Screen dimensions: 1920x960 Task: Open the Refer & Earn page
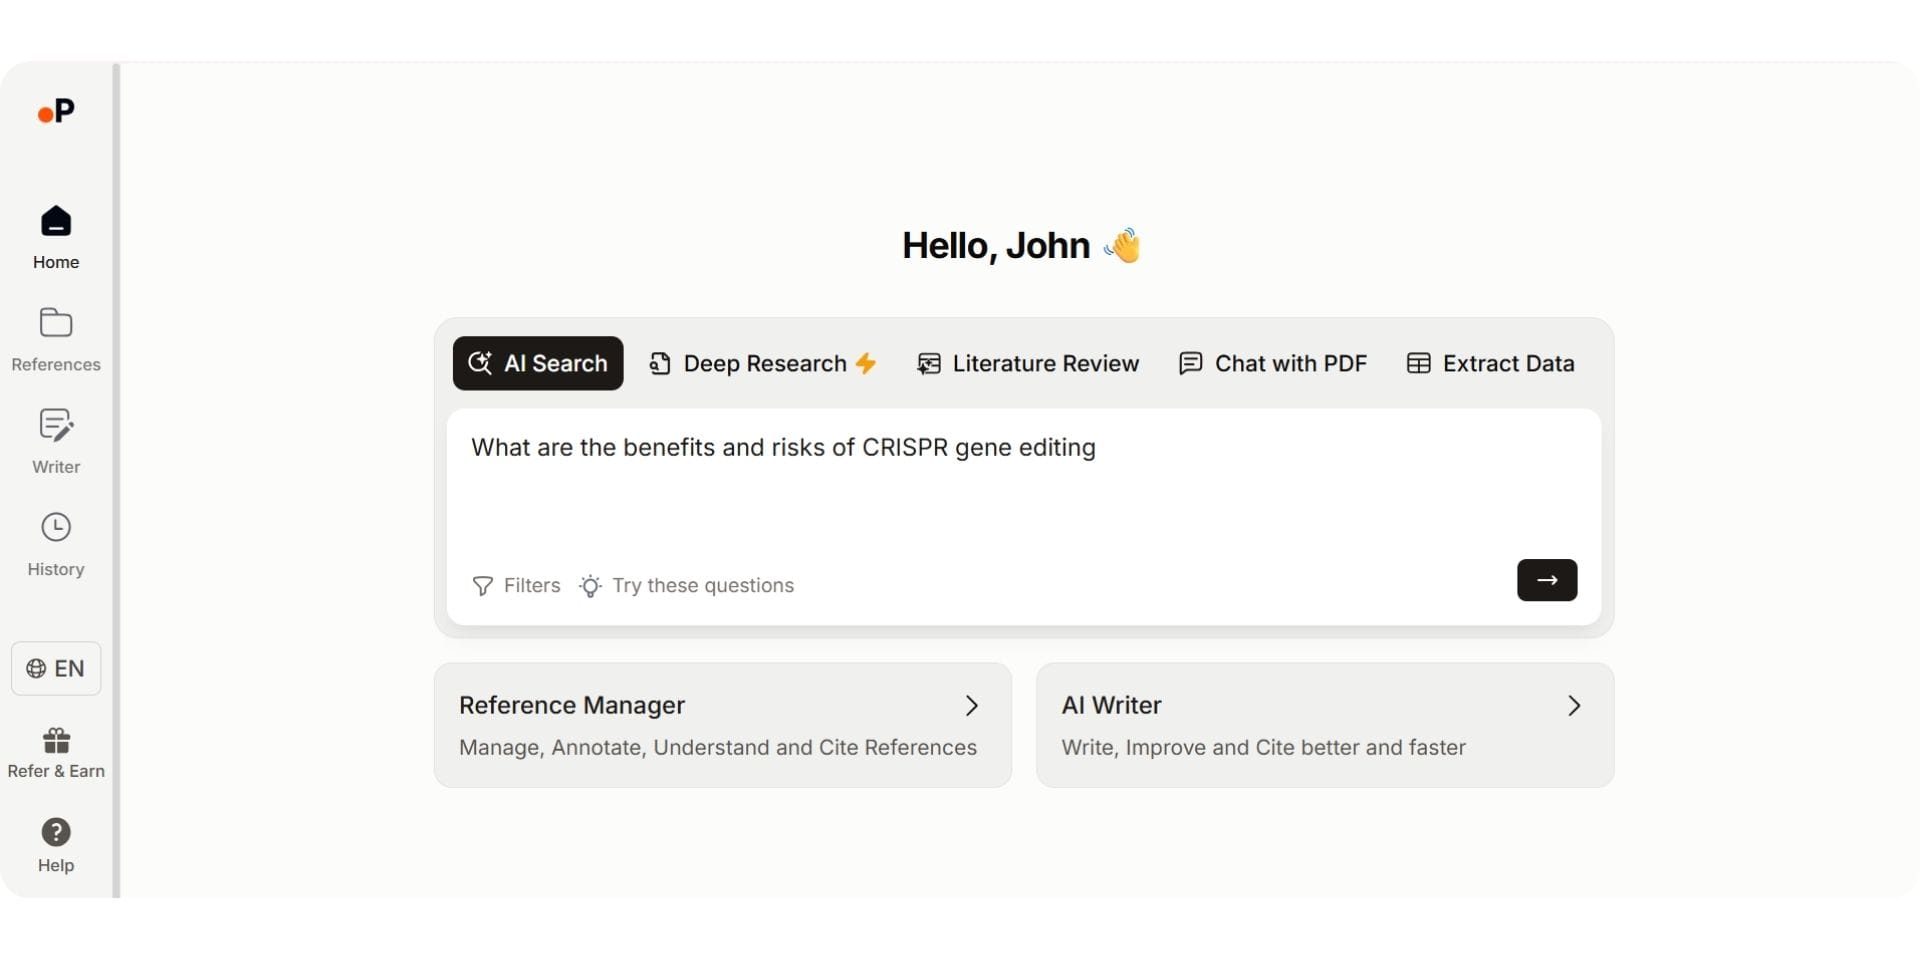pos(55,750)
